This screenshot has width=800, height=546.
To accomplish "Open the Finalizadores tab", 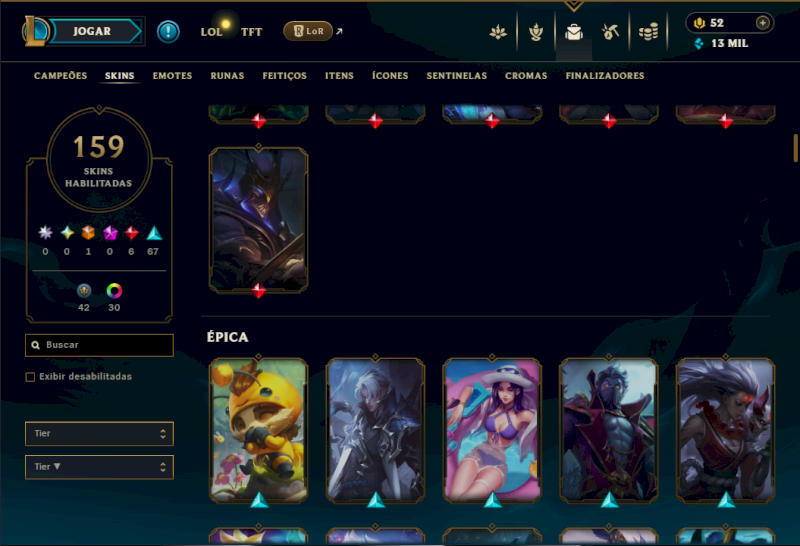I will click(x=605, y=76).
